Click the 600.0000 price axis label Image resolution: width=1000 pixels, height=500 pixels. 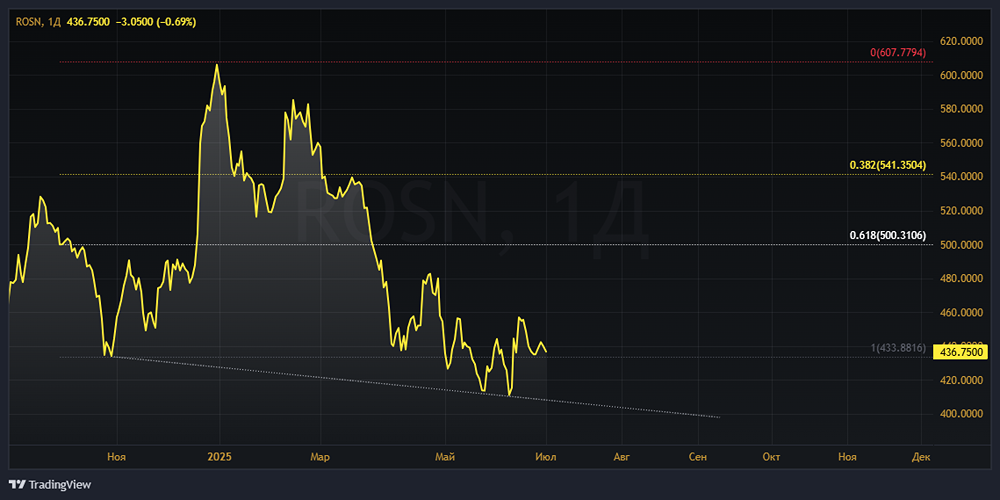(x=960, y=75)
